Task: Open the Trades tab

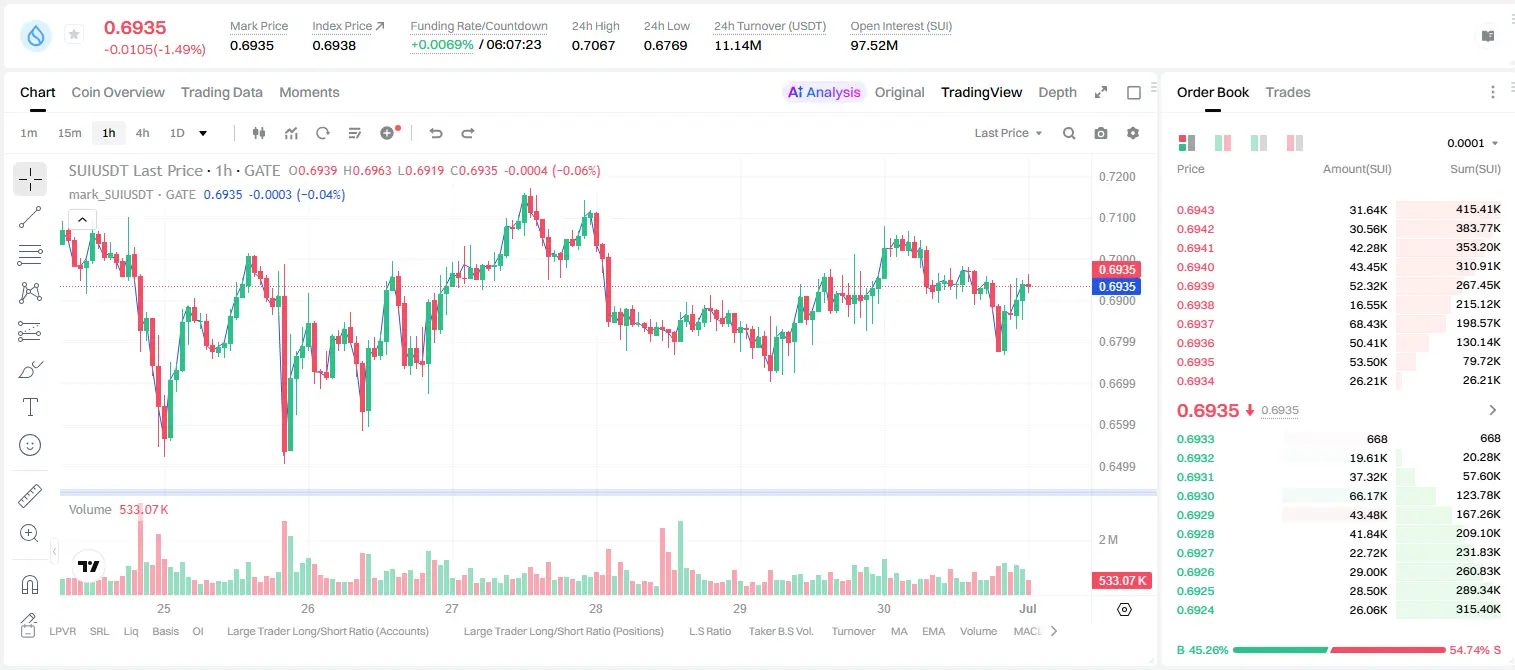Action: coord(1288,92)
